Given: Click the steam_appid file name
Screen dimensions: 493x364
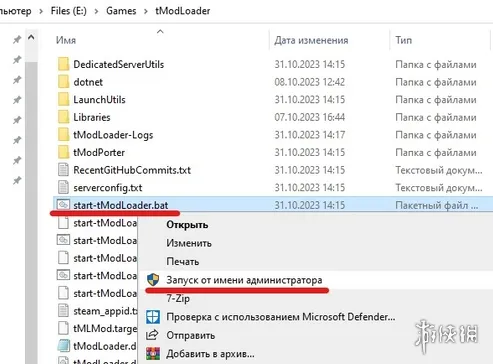Looking at the screenshot, I should pyautogui.click(x=105, y=311).
